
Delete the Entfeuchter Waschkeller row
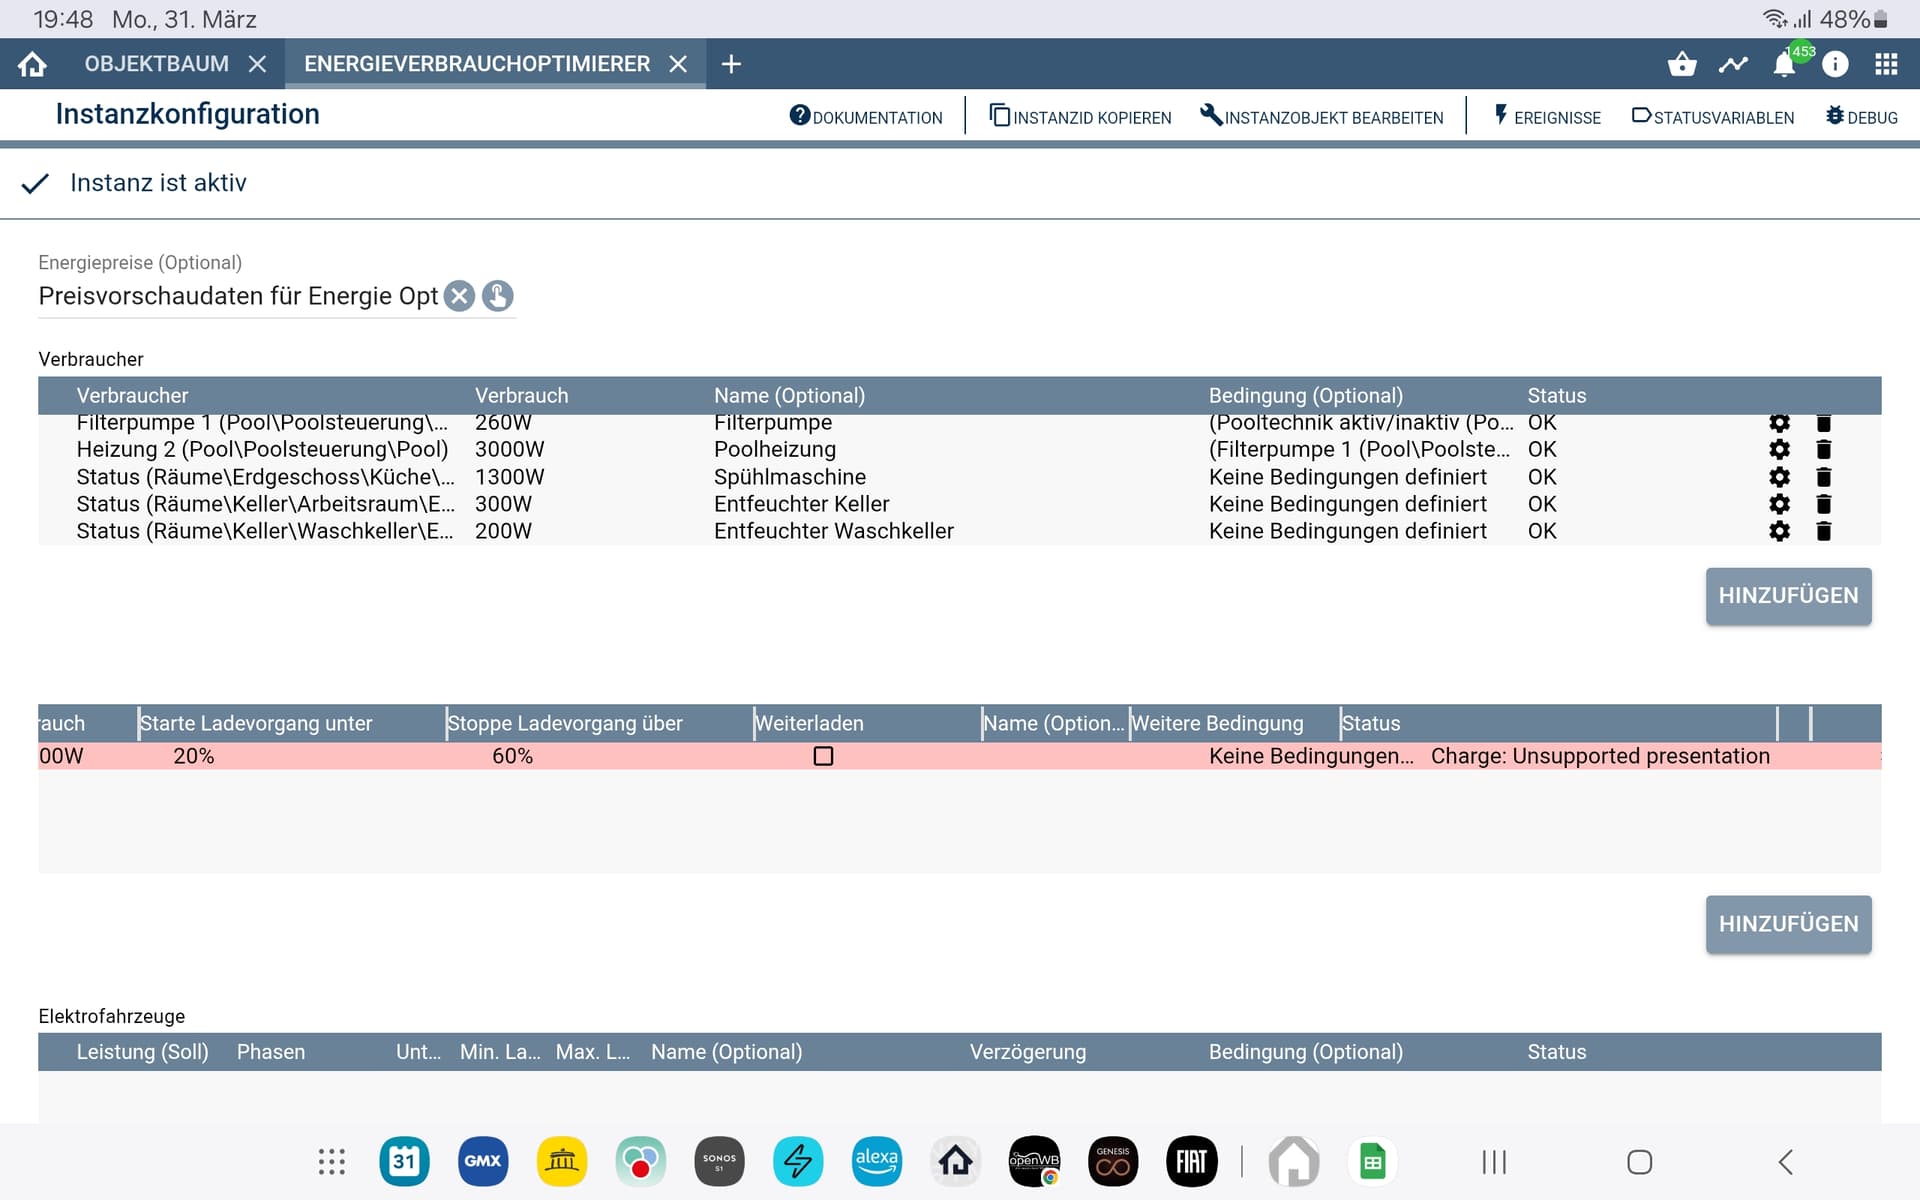pyautogui.click(x=1823, y=531)
